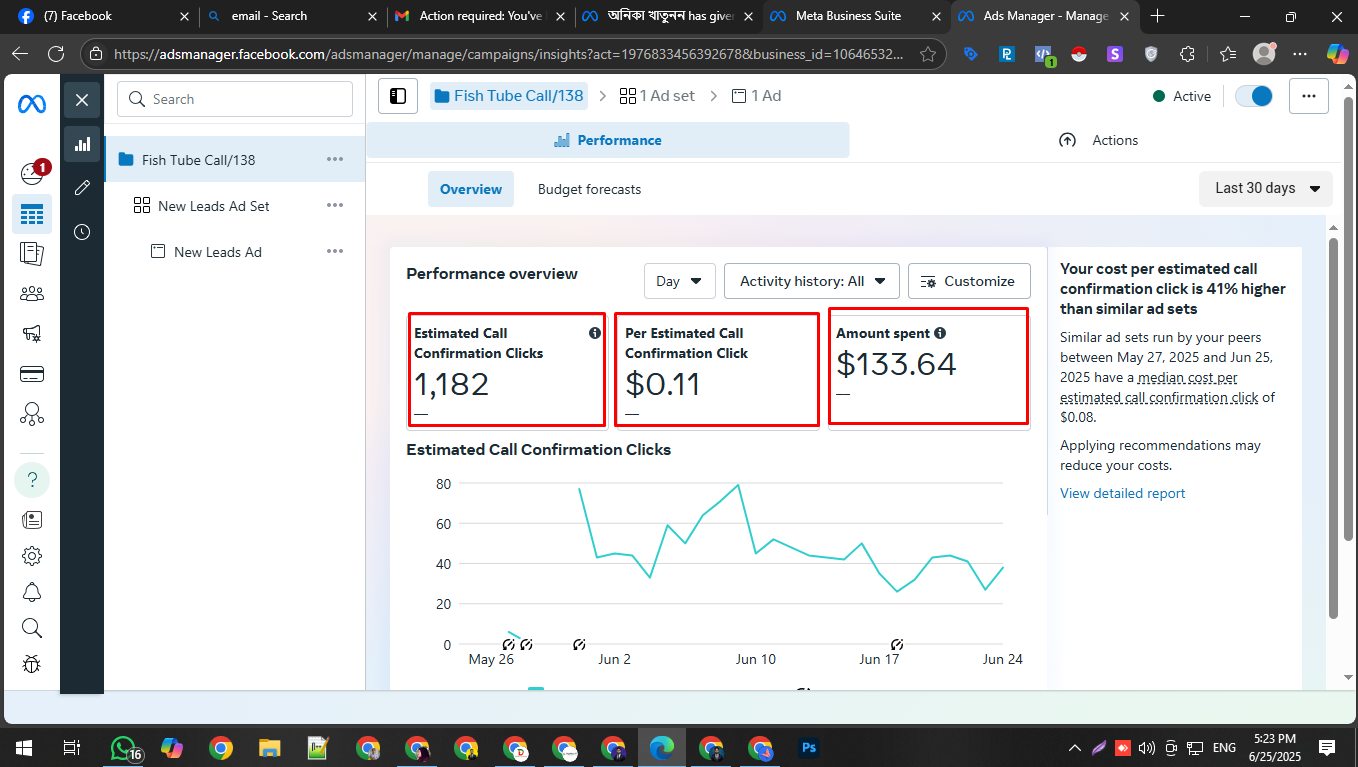The image size is (1358, 767).
Task: Click the Customize button
Action: coord(968,281)
